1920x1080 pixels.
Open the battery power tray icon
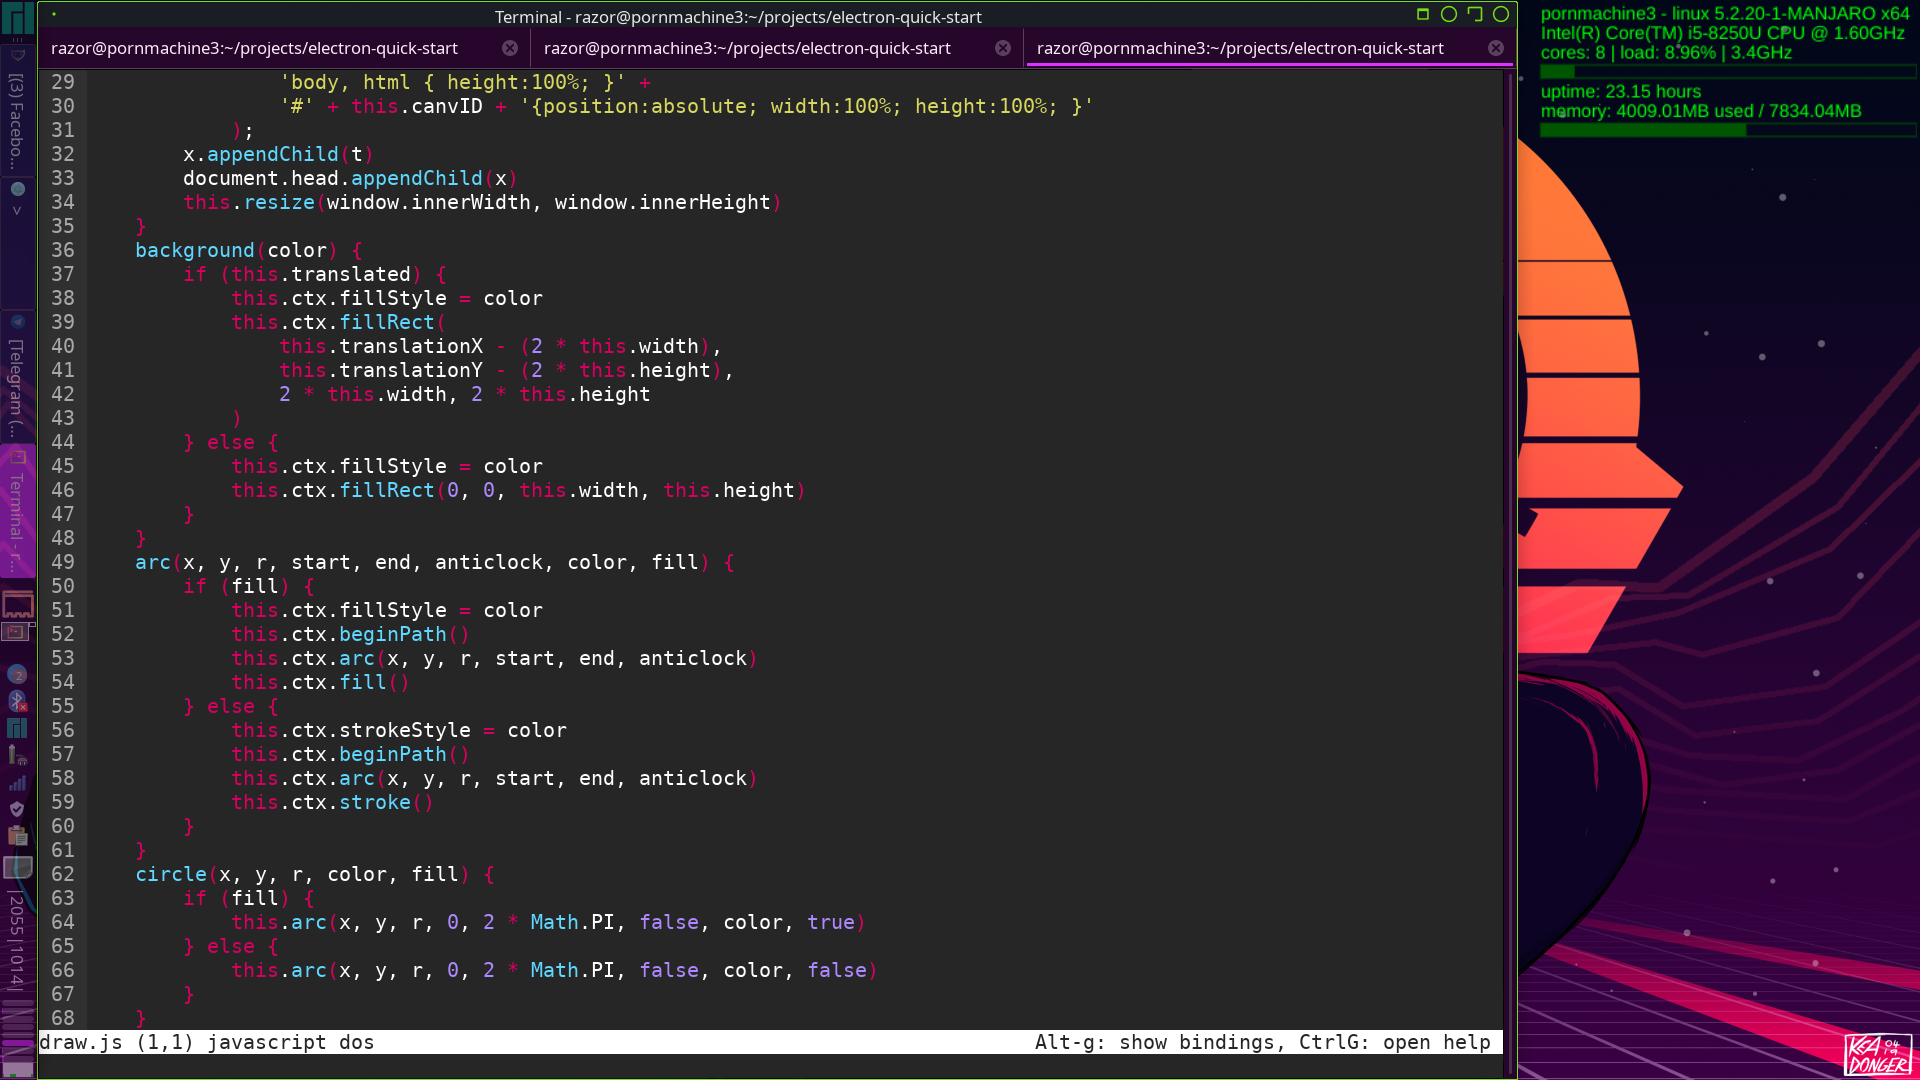17,755
